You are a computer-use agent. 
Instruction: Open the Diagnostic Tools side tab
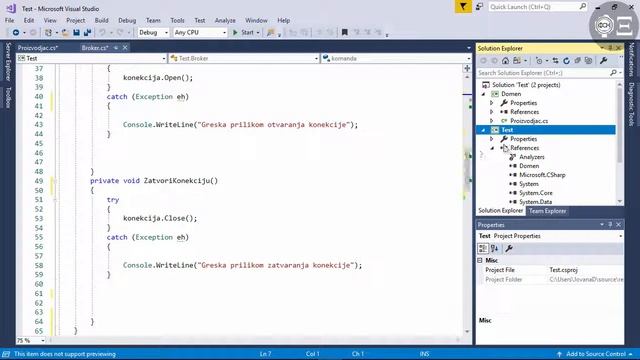pos(631,104)
